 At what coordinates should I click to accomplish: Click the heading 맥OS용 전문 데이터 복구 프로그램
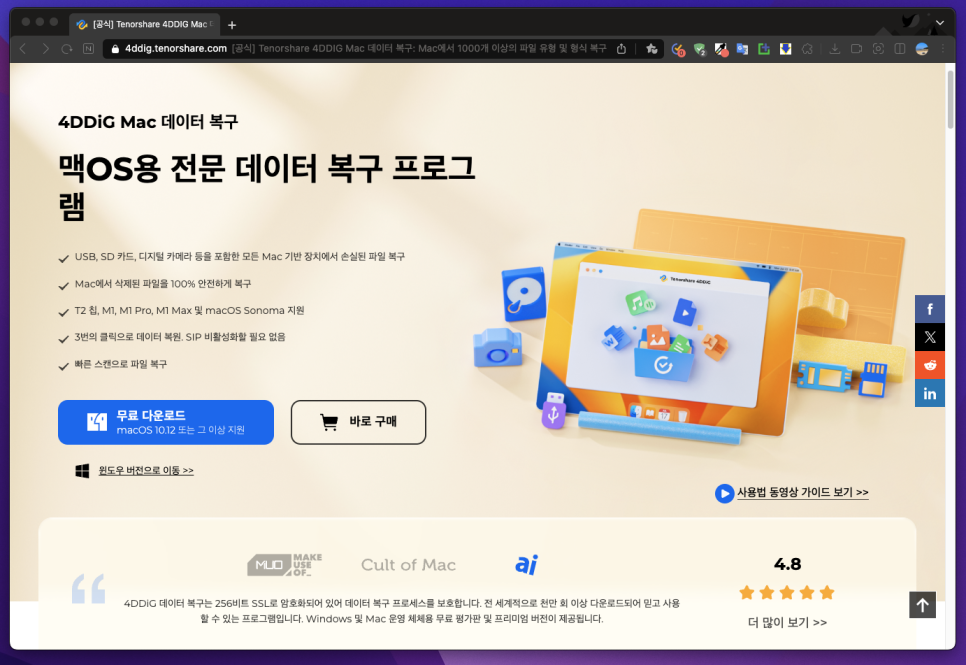click(x=266, y=187)
